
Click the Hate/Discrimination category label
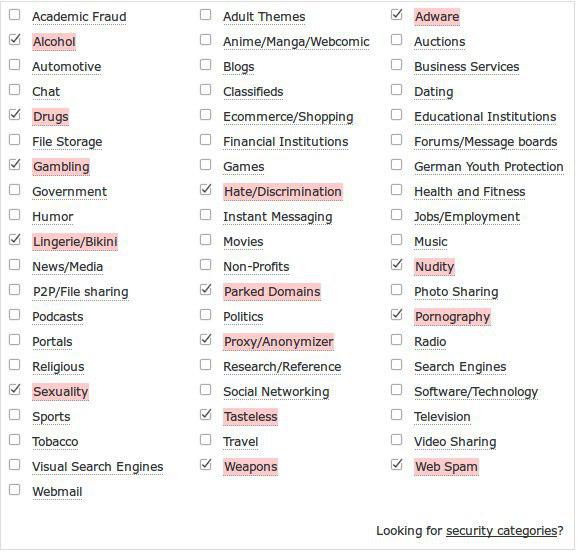(283, 192)
